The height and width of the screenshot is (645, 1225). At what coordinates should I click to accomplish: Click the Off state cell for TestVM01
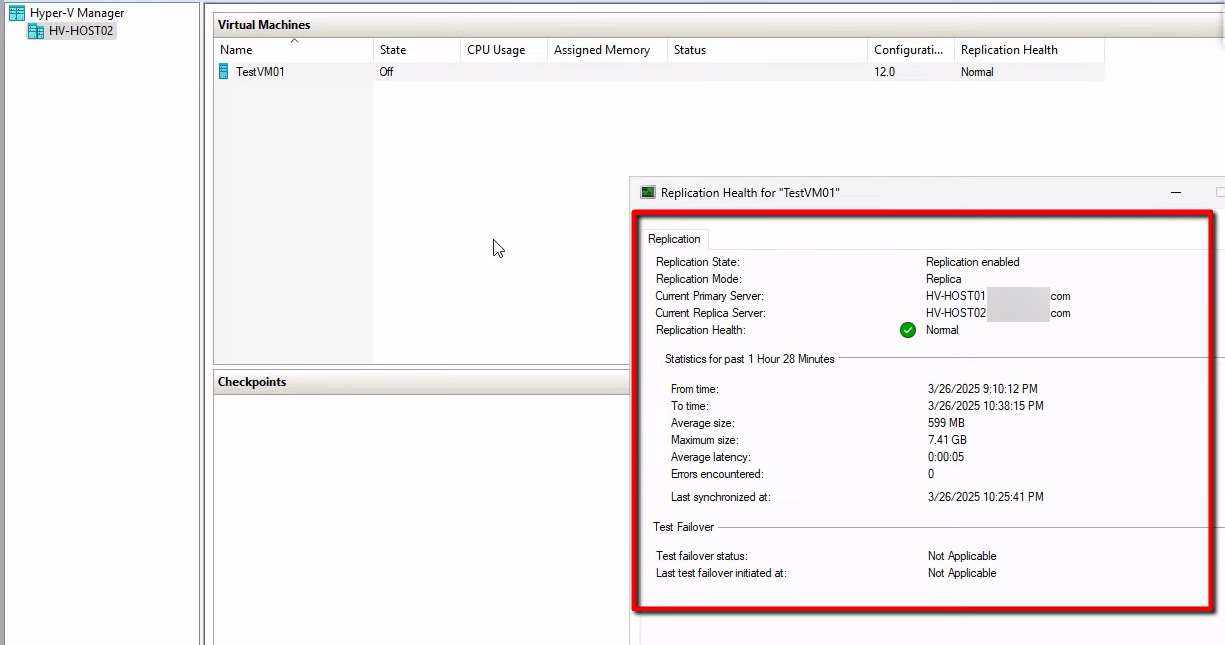coord(386,72)
